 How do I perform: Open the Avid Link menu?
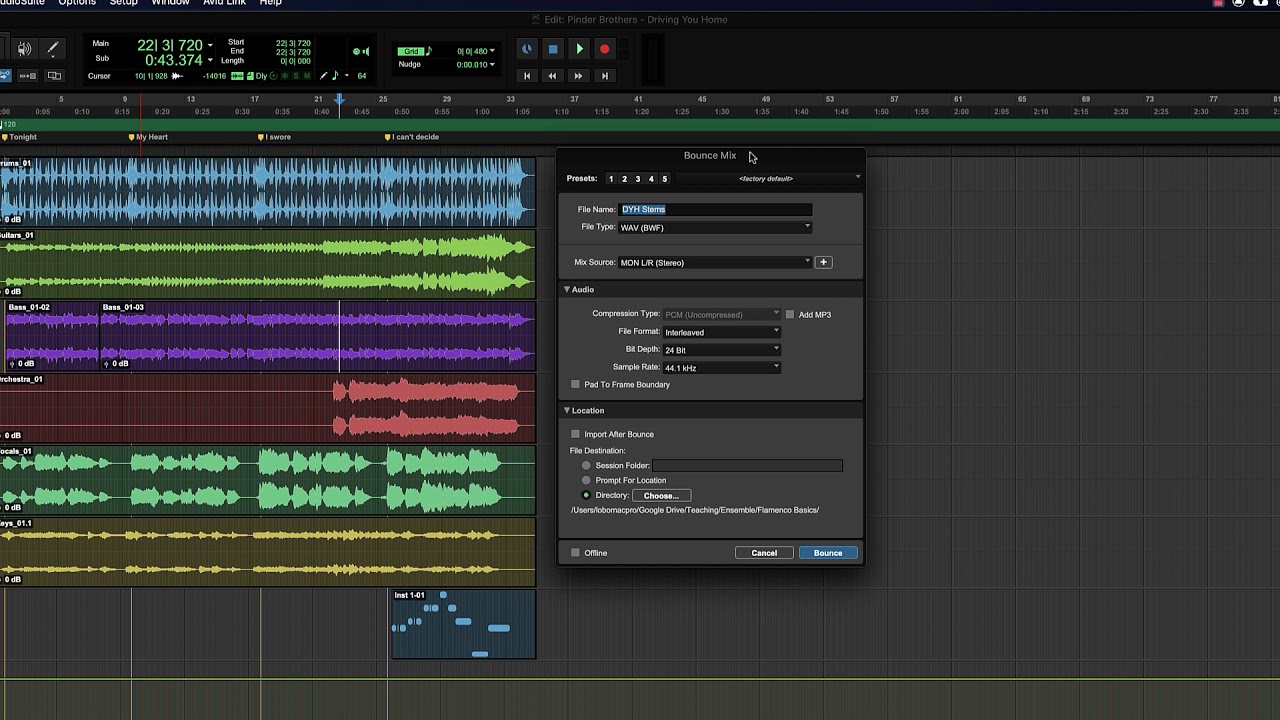[224, 3]
